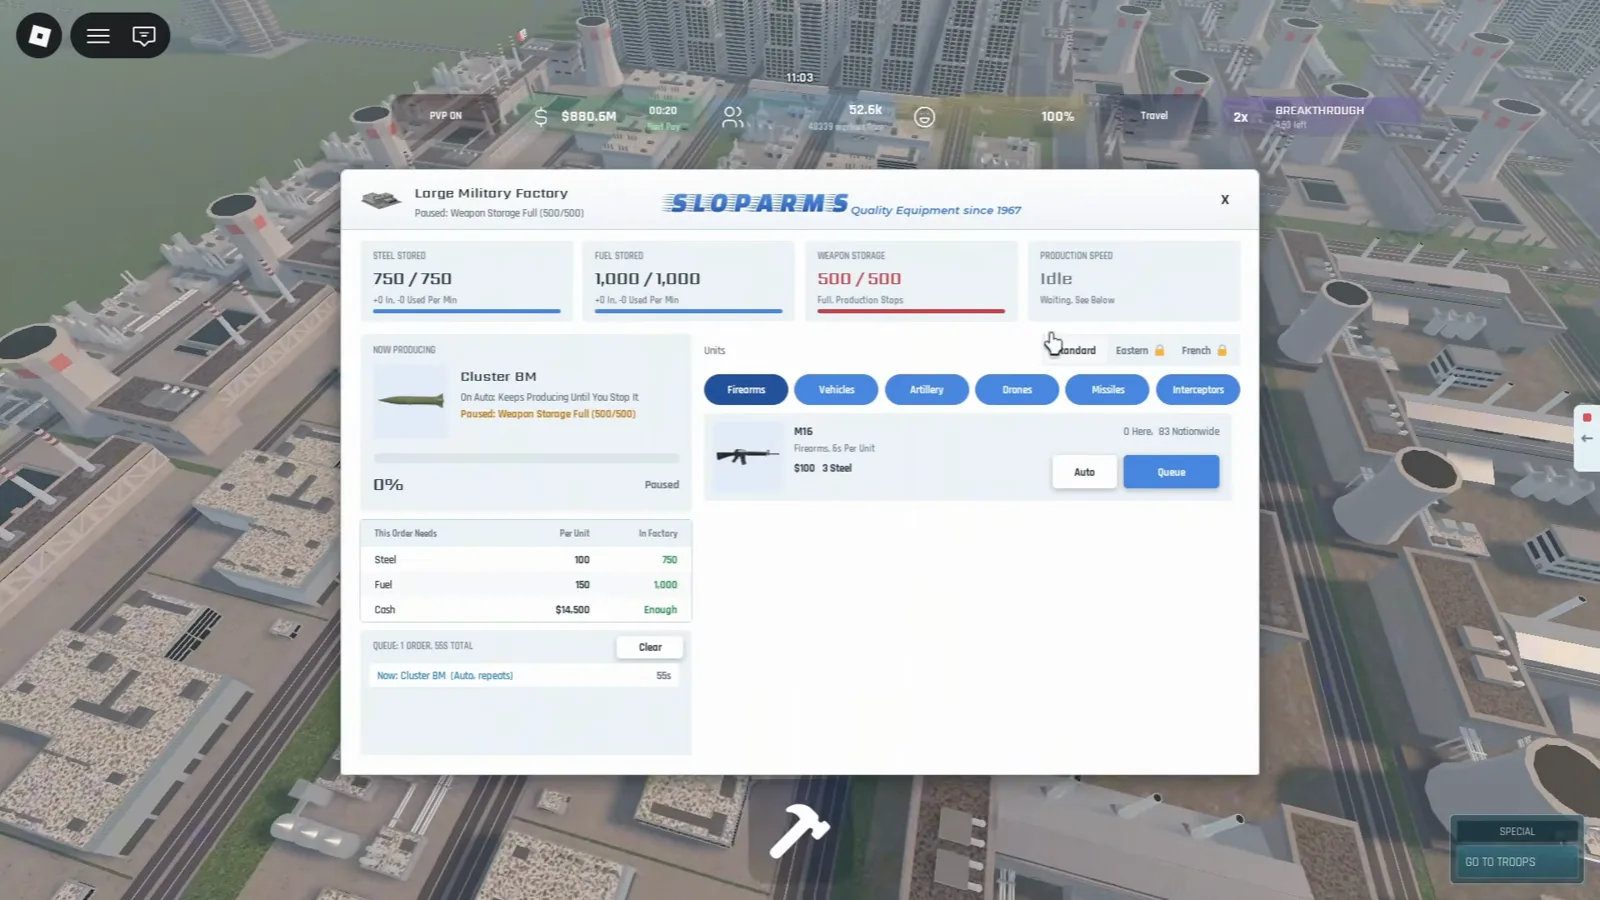Close the factory window with X
This screenshot has height=900, width=1600.
point(1225,200)
